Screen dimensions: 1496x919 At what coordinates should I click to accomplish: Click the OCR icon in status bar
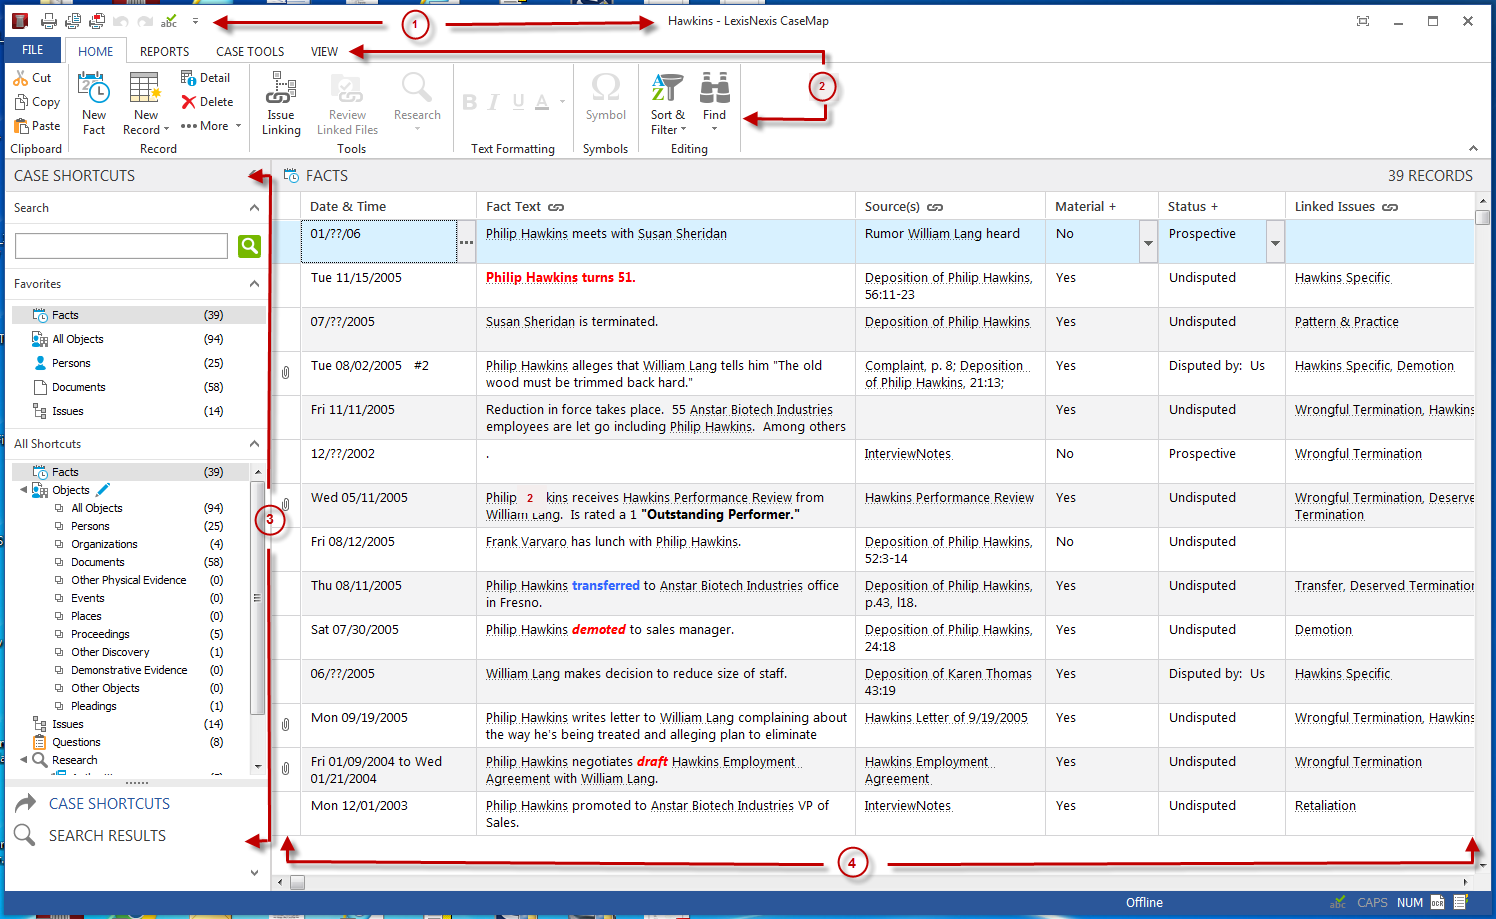point(1437,902)
